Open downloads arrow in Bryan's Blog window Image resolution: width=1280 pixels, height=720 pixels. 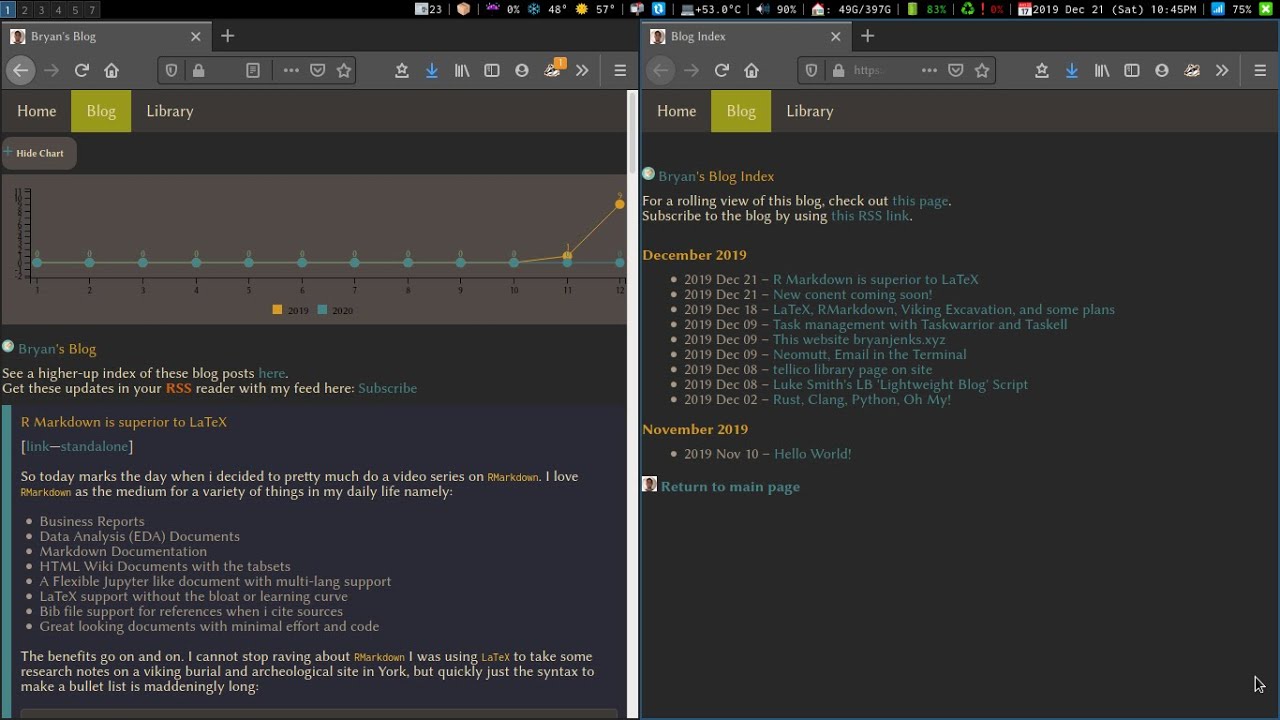[432, 71]
